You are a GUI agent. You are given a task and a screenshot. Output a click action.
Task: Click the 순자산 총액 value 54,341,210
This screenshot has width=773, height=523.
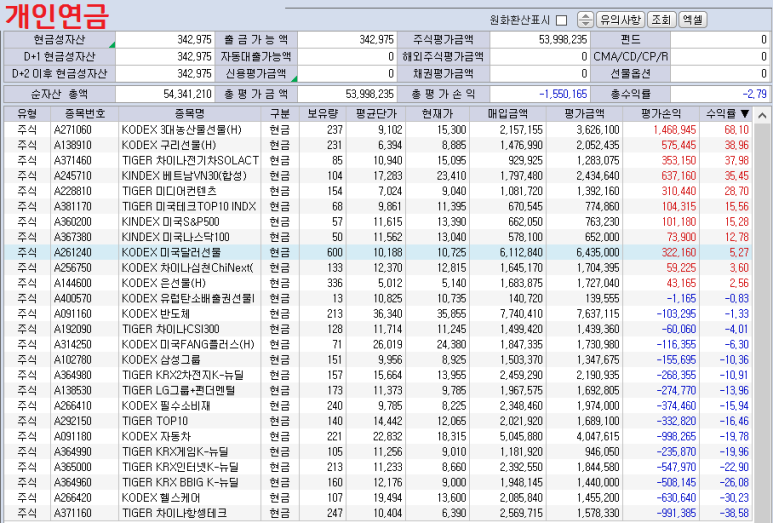point(187,94)
